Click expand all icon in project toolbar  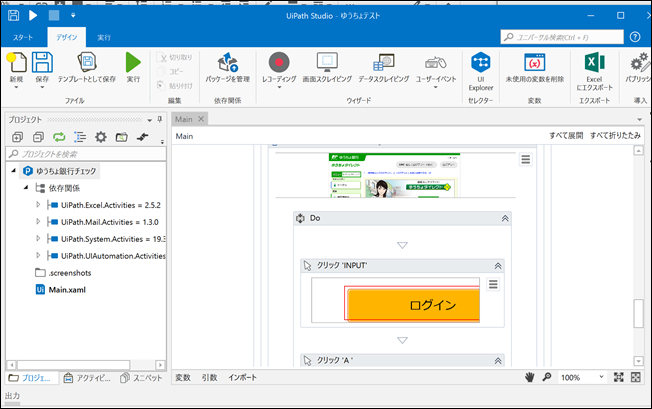pyautogui.click(x=17, y=137)
